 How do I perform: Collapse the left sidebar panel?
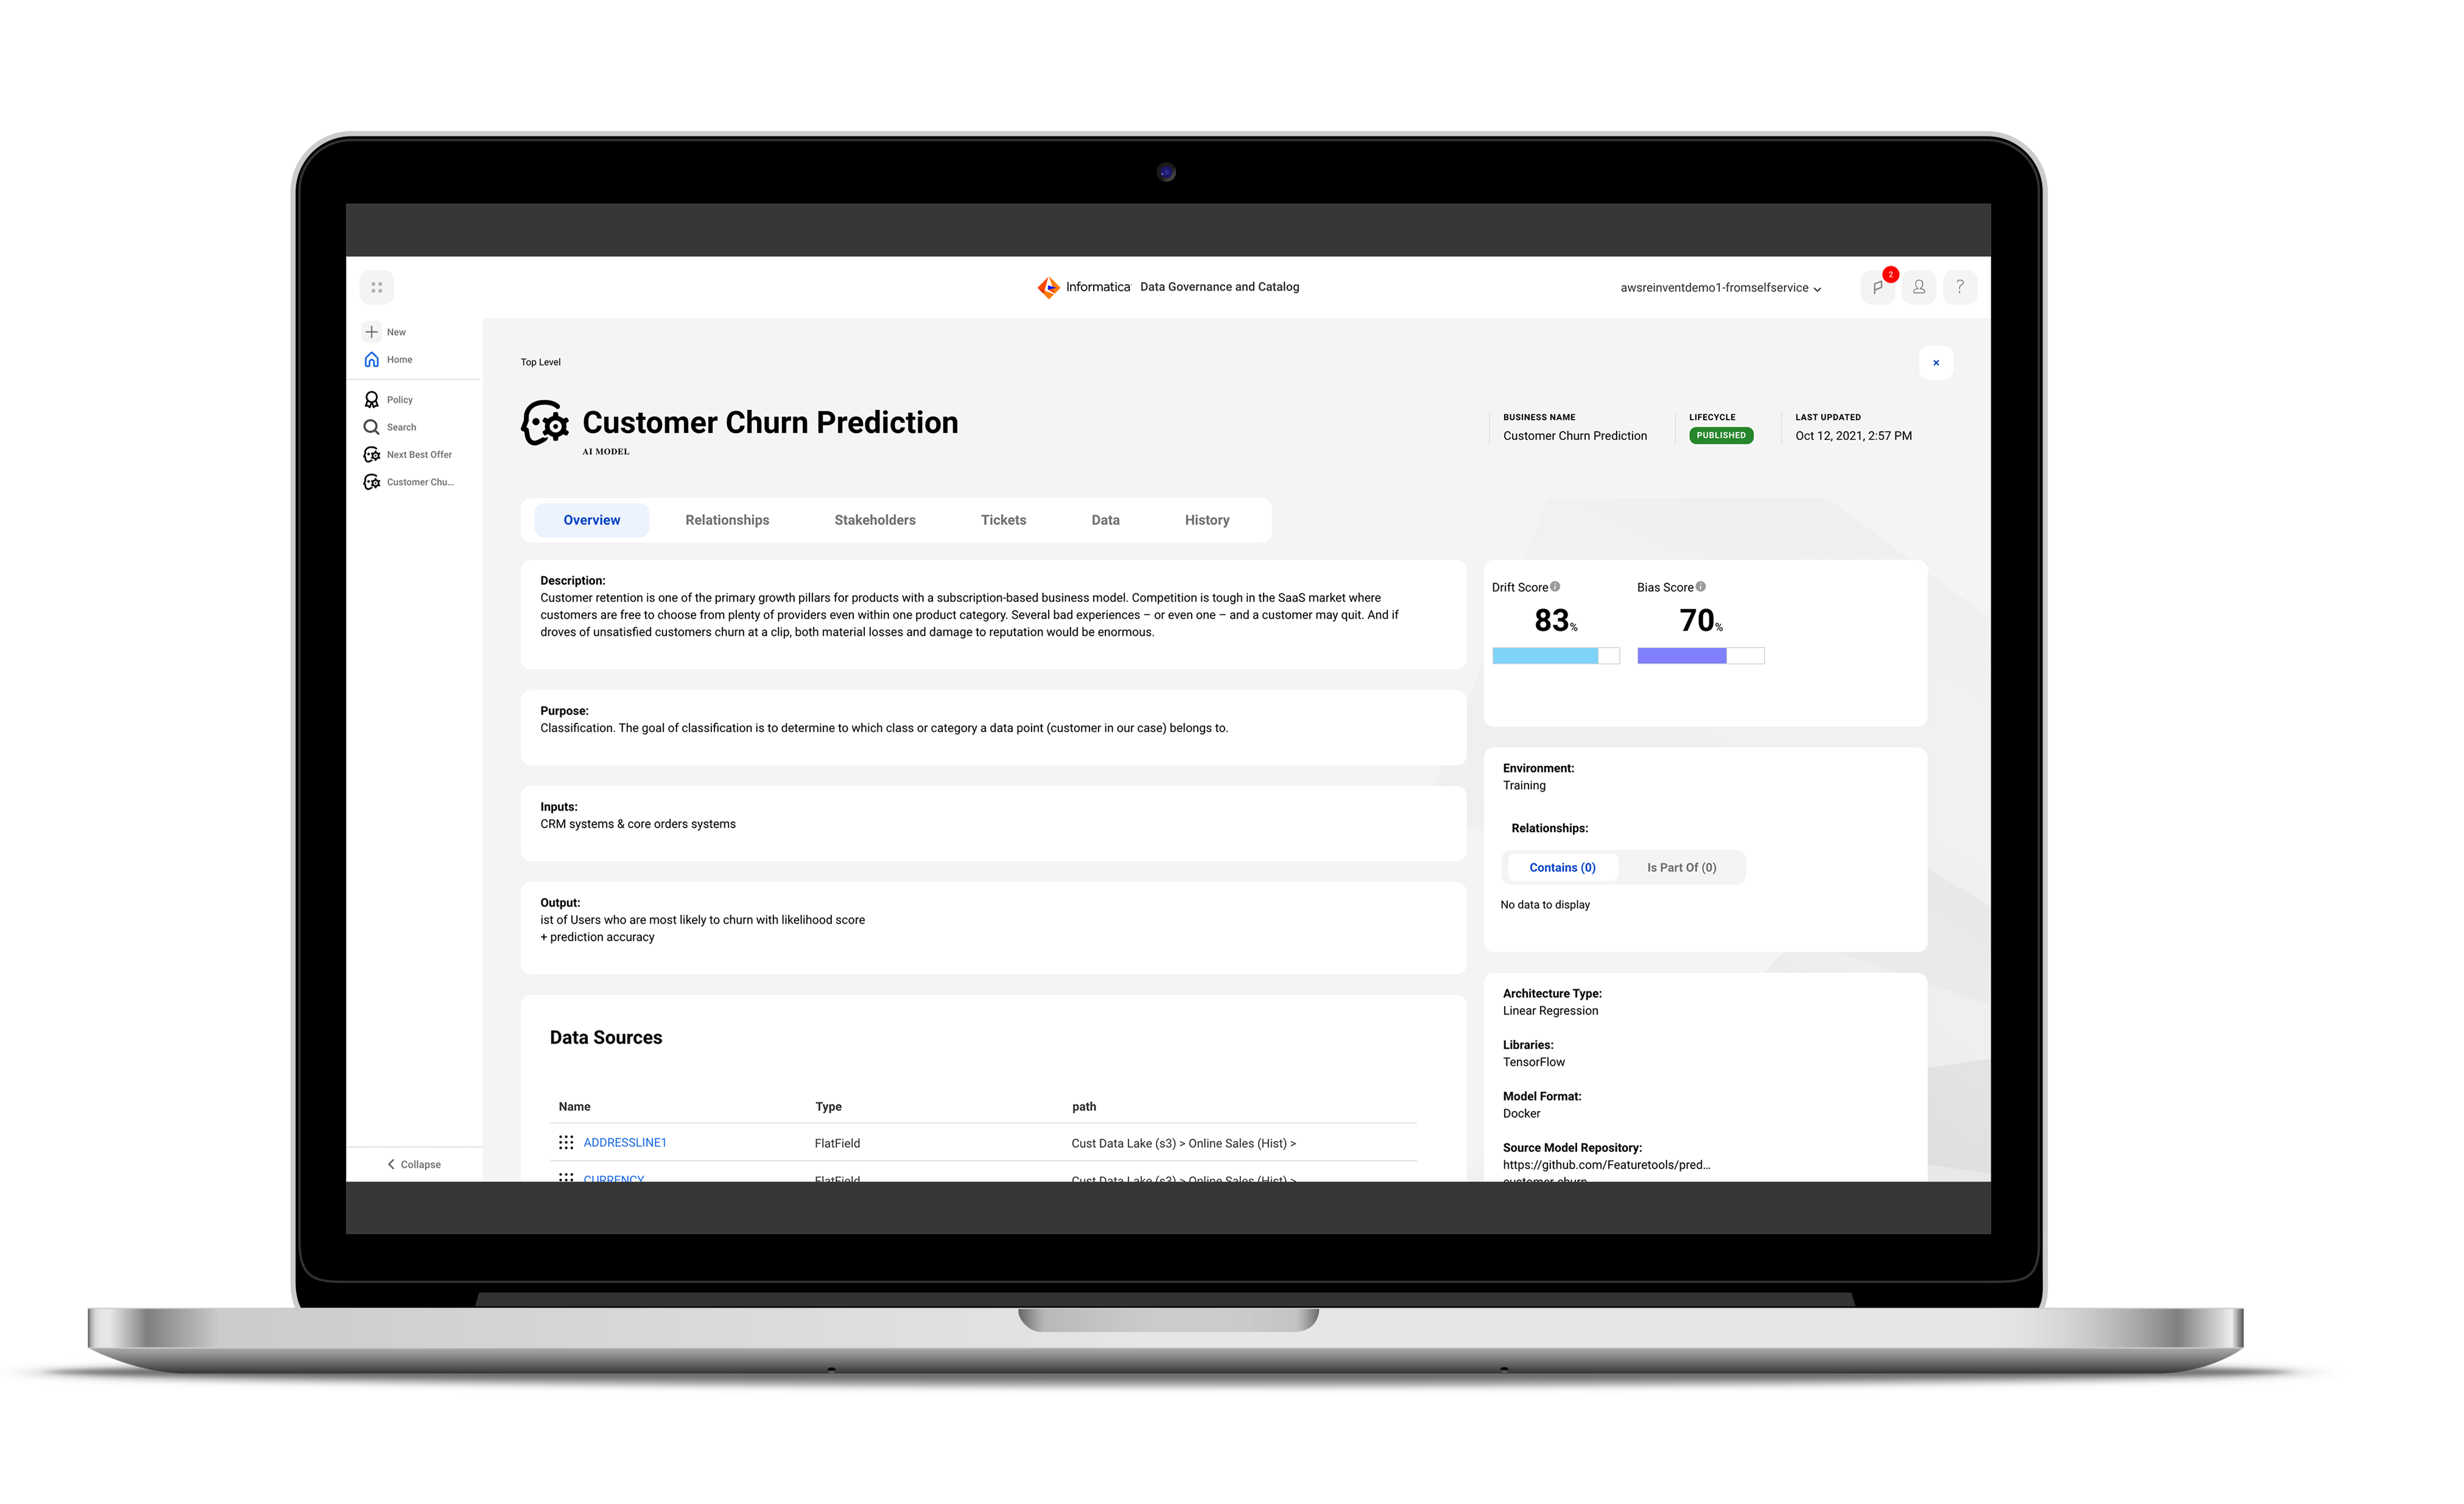[x=412, y=1163]
